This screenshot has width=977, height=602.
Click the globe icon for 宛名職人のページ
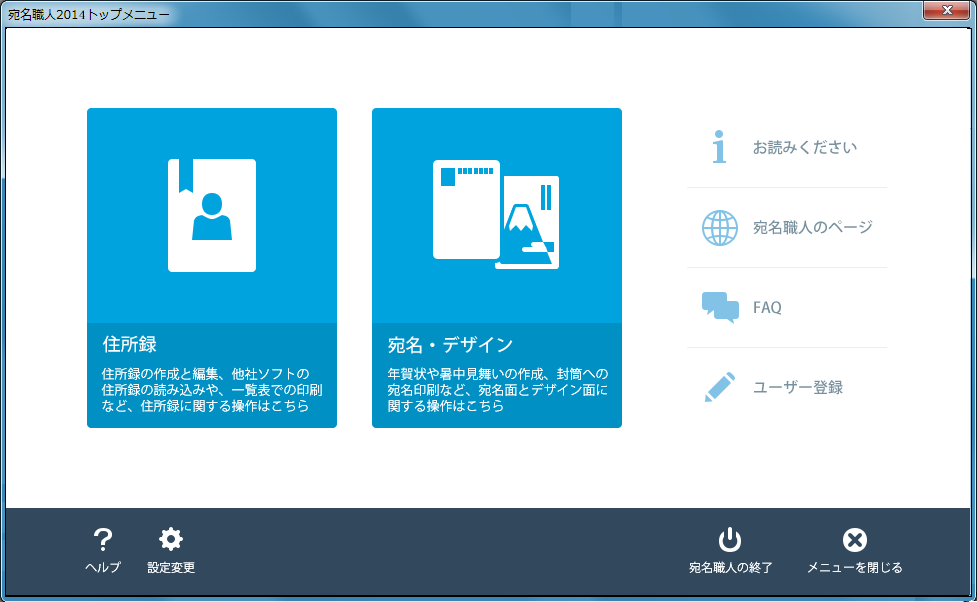click(720, 227)
